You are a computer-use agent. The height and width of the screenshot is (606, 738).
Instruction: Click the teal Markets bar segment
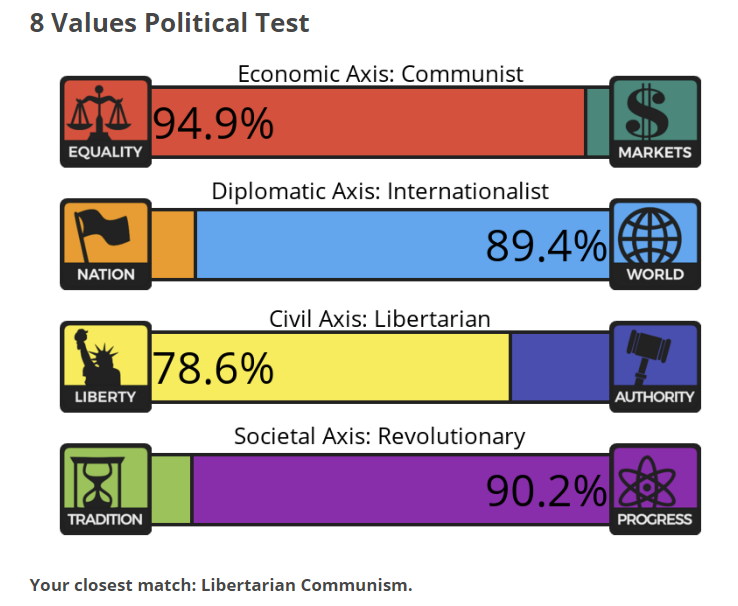[597, 123]
